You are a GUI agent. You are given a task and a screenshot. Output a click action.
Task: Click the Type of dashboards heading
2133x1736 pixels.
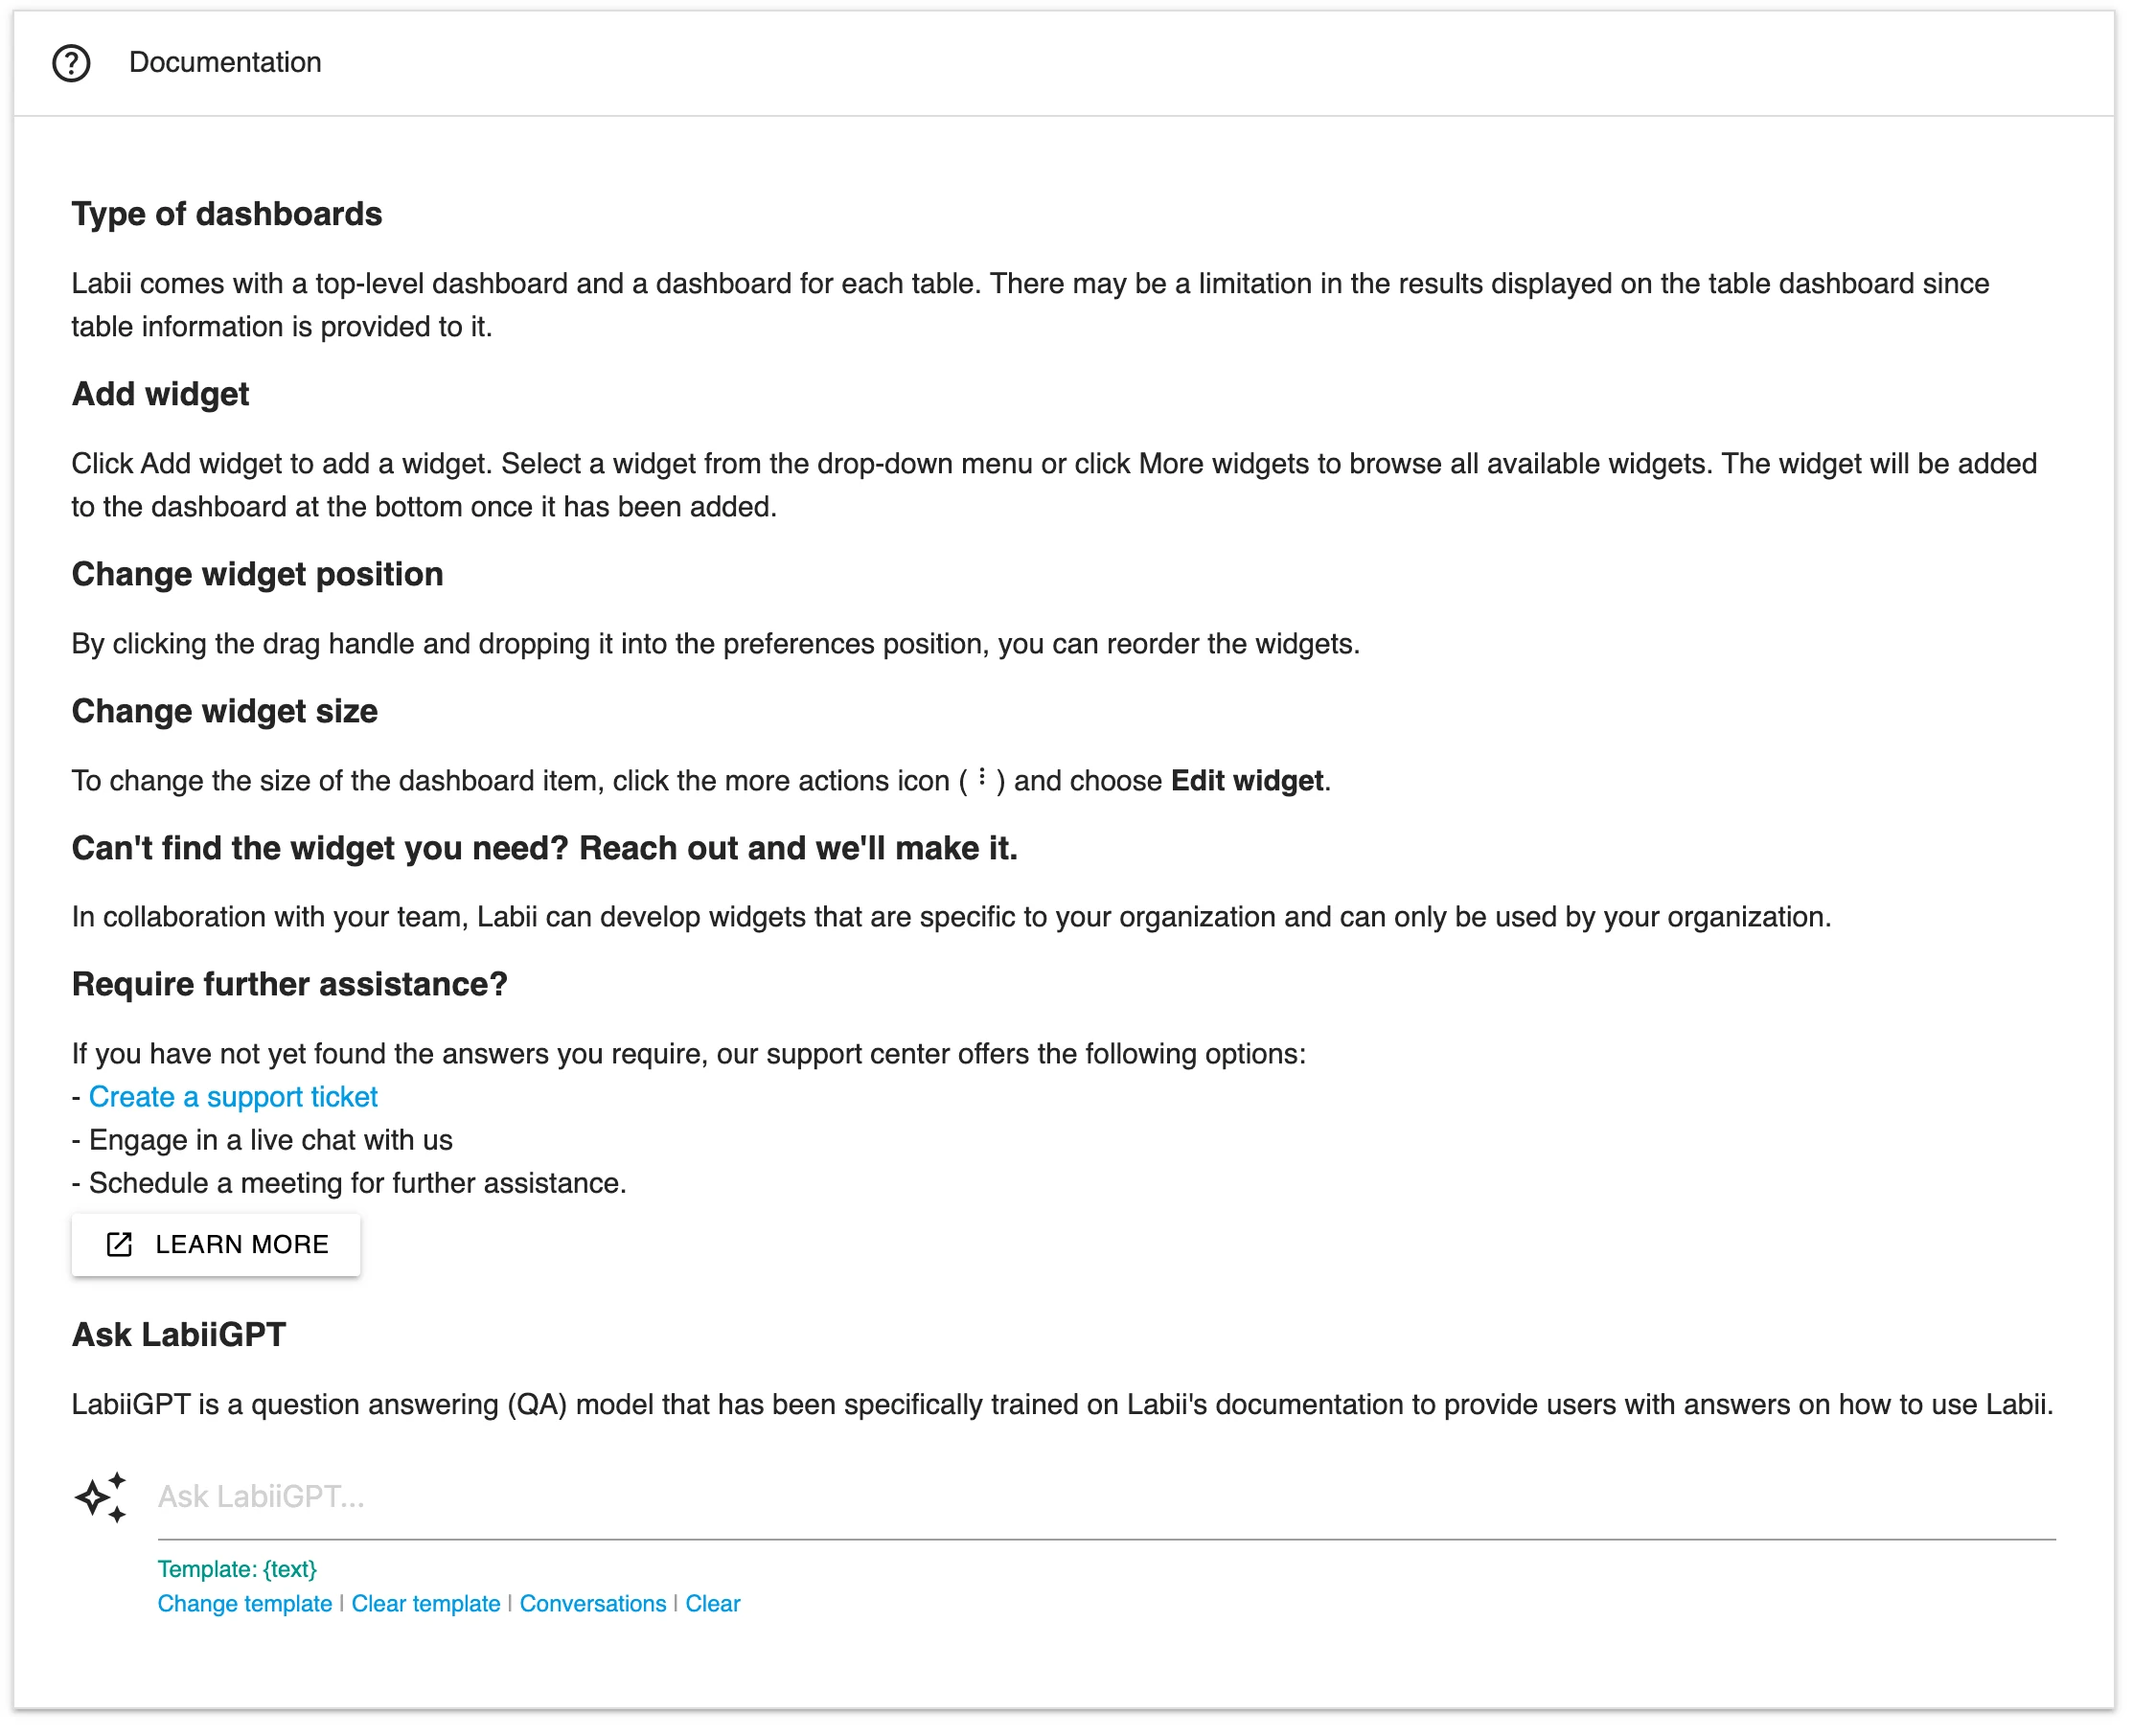(227, 214)
